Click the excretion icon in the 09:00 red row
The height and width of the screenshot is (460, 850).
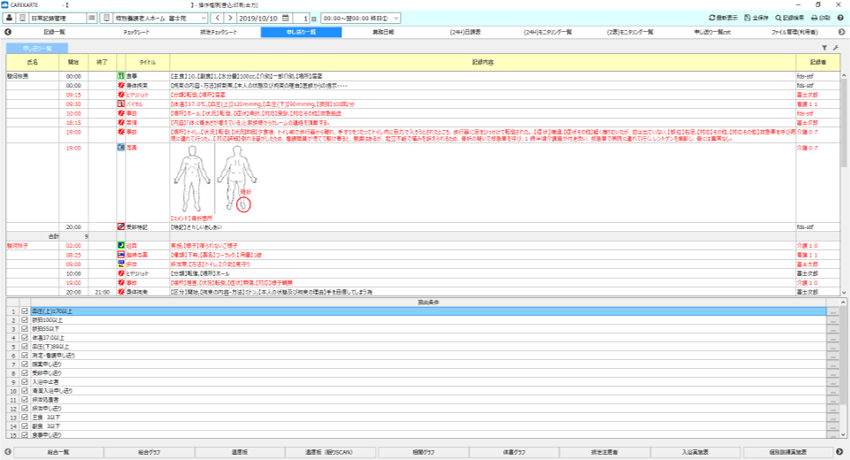tap(121, 264)
